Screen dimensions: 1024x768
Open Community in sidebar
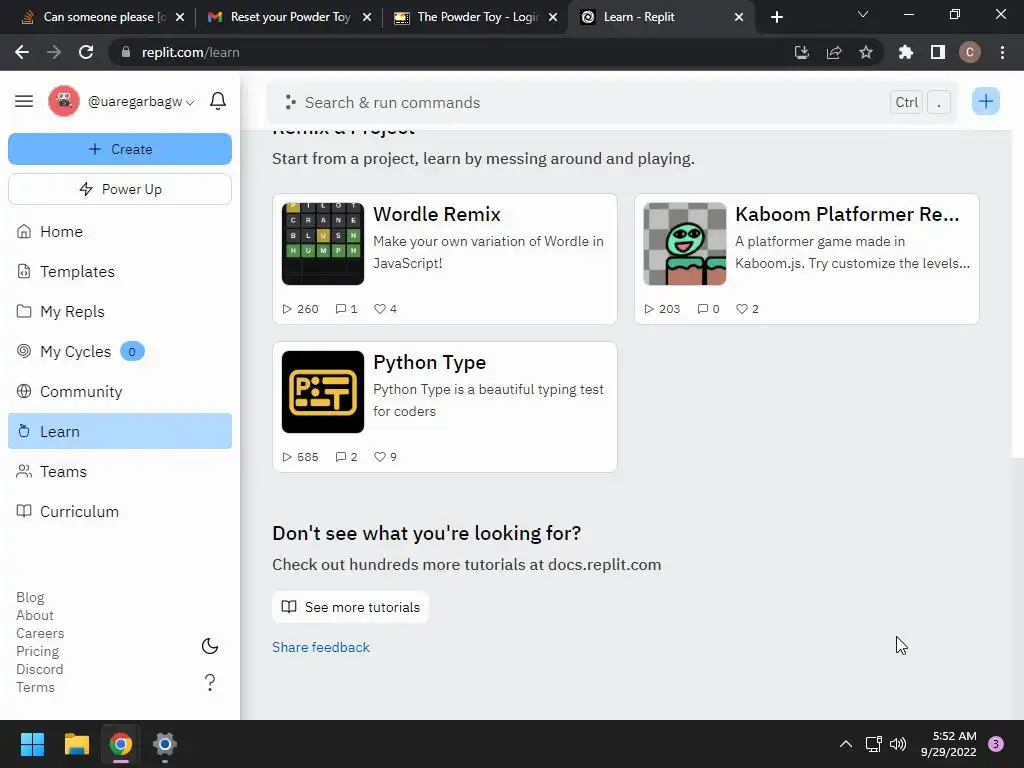tap(120, 391)
